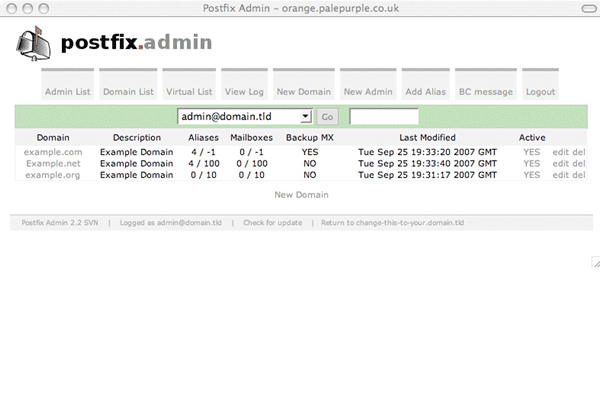600x400 pixels.
Task: Select New Domain in the navigation bar
Action: point(303,91)
